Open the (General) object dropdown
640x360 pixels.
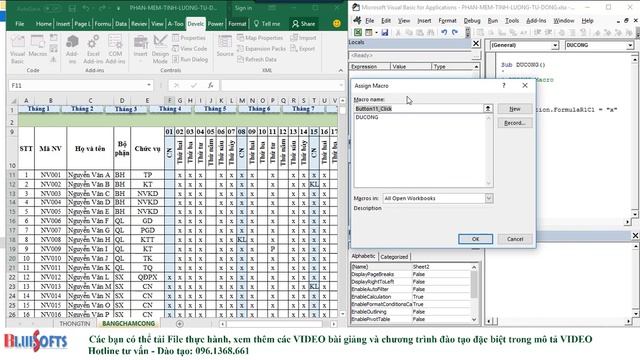coord(555,45)
